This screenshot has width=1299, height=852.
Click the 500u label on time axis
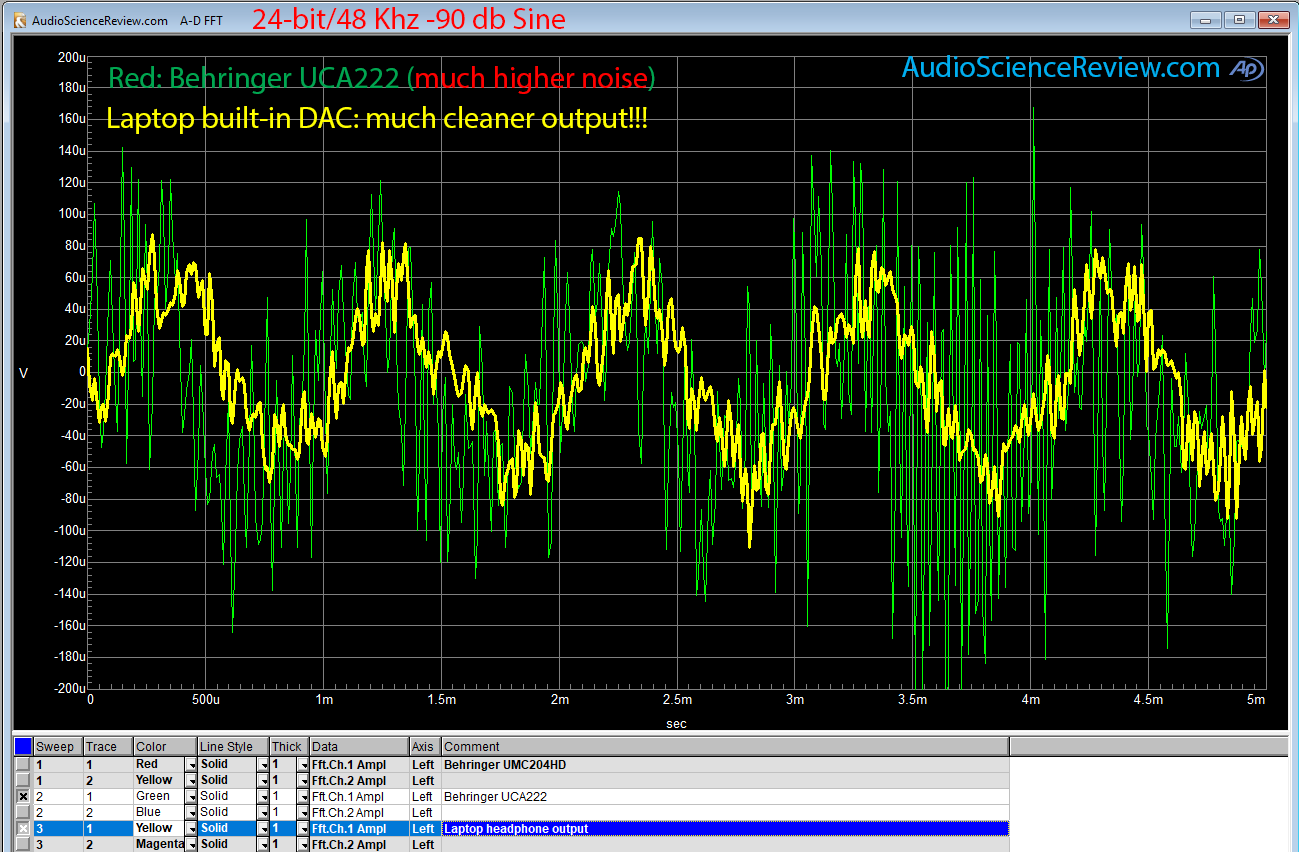pos(205,700)
